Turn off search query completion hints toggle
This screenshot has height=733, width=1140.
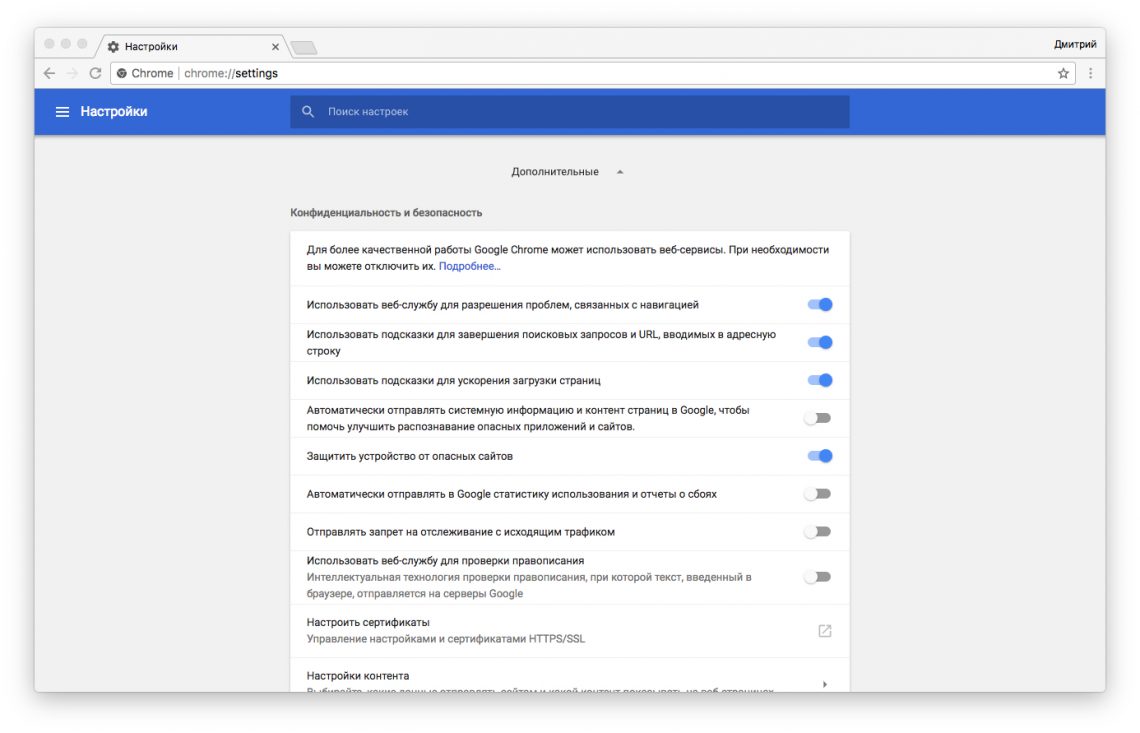[820, 342]
